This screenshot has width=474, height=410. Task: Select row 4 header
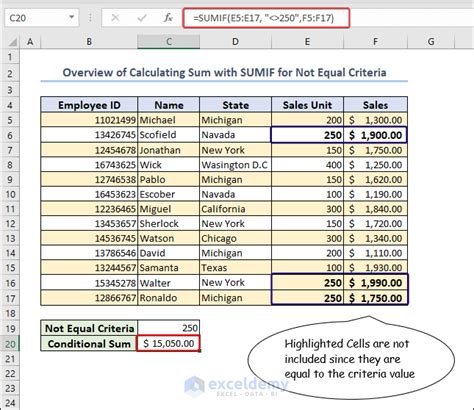pyautogui.click(x=10, y=105)
